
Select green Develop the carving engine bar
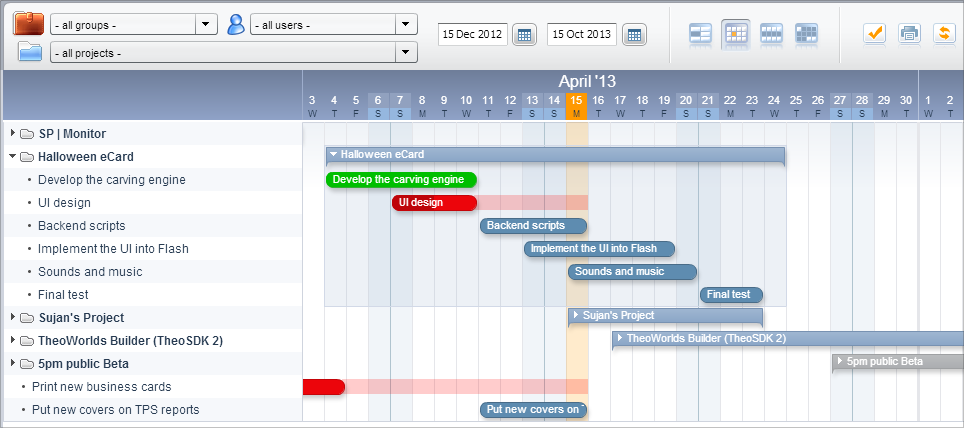click(x=401, y=180)
